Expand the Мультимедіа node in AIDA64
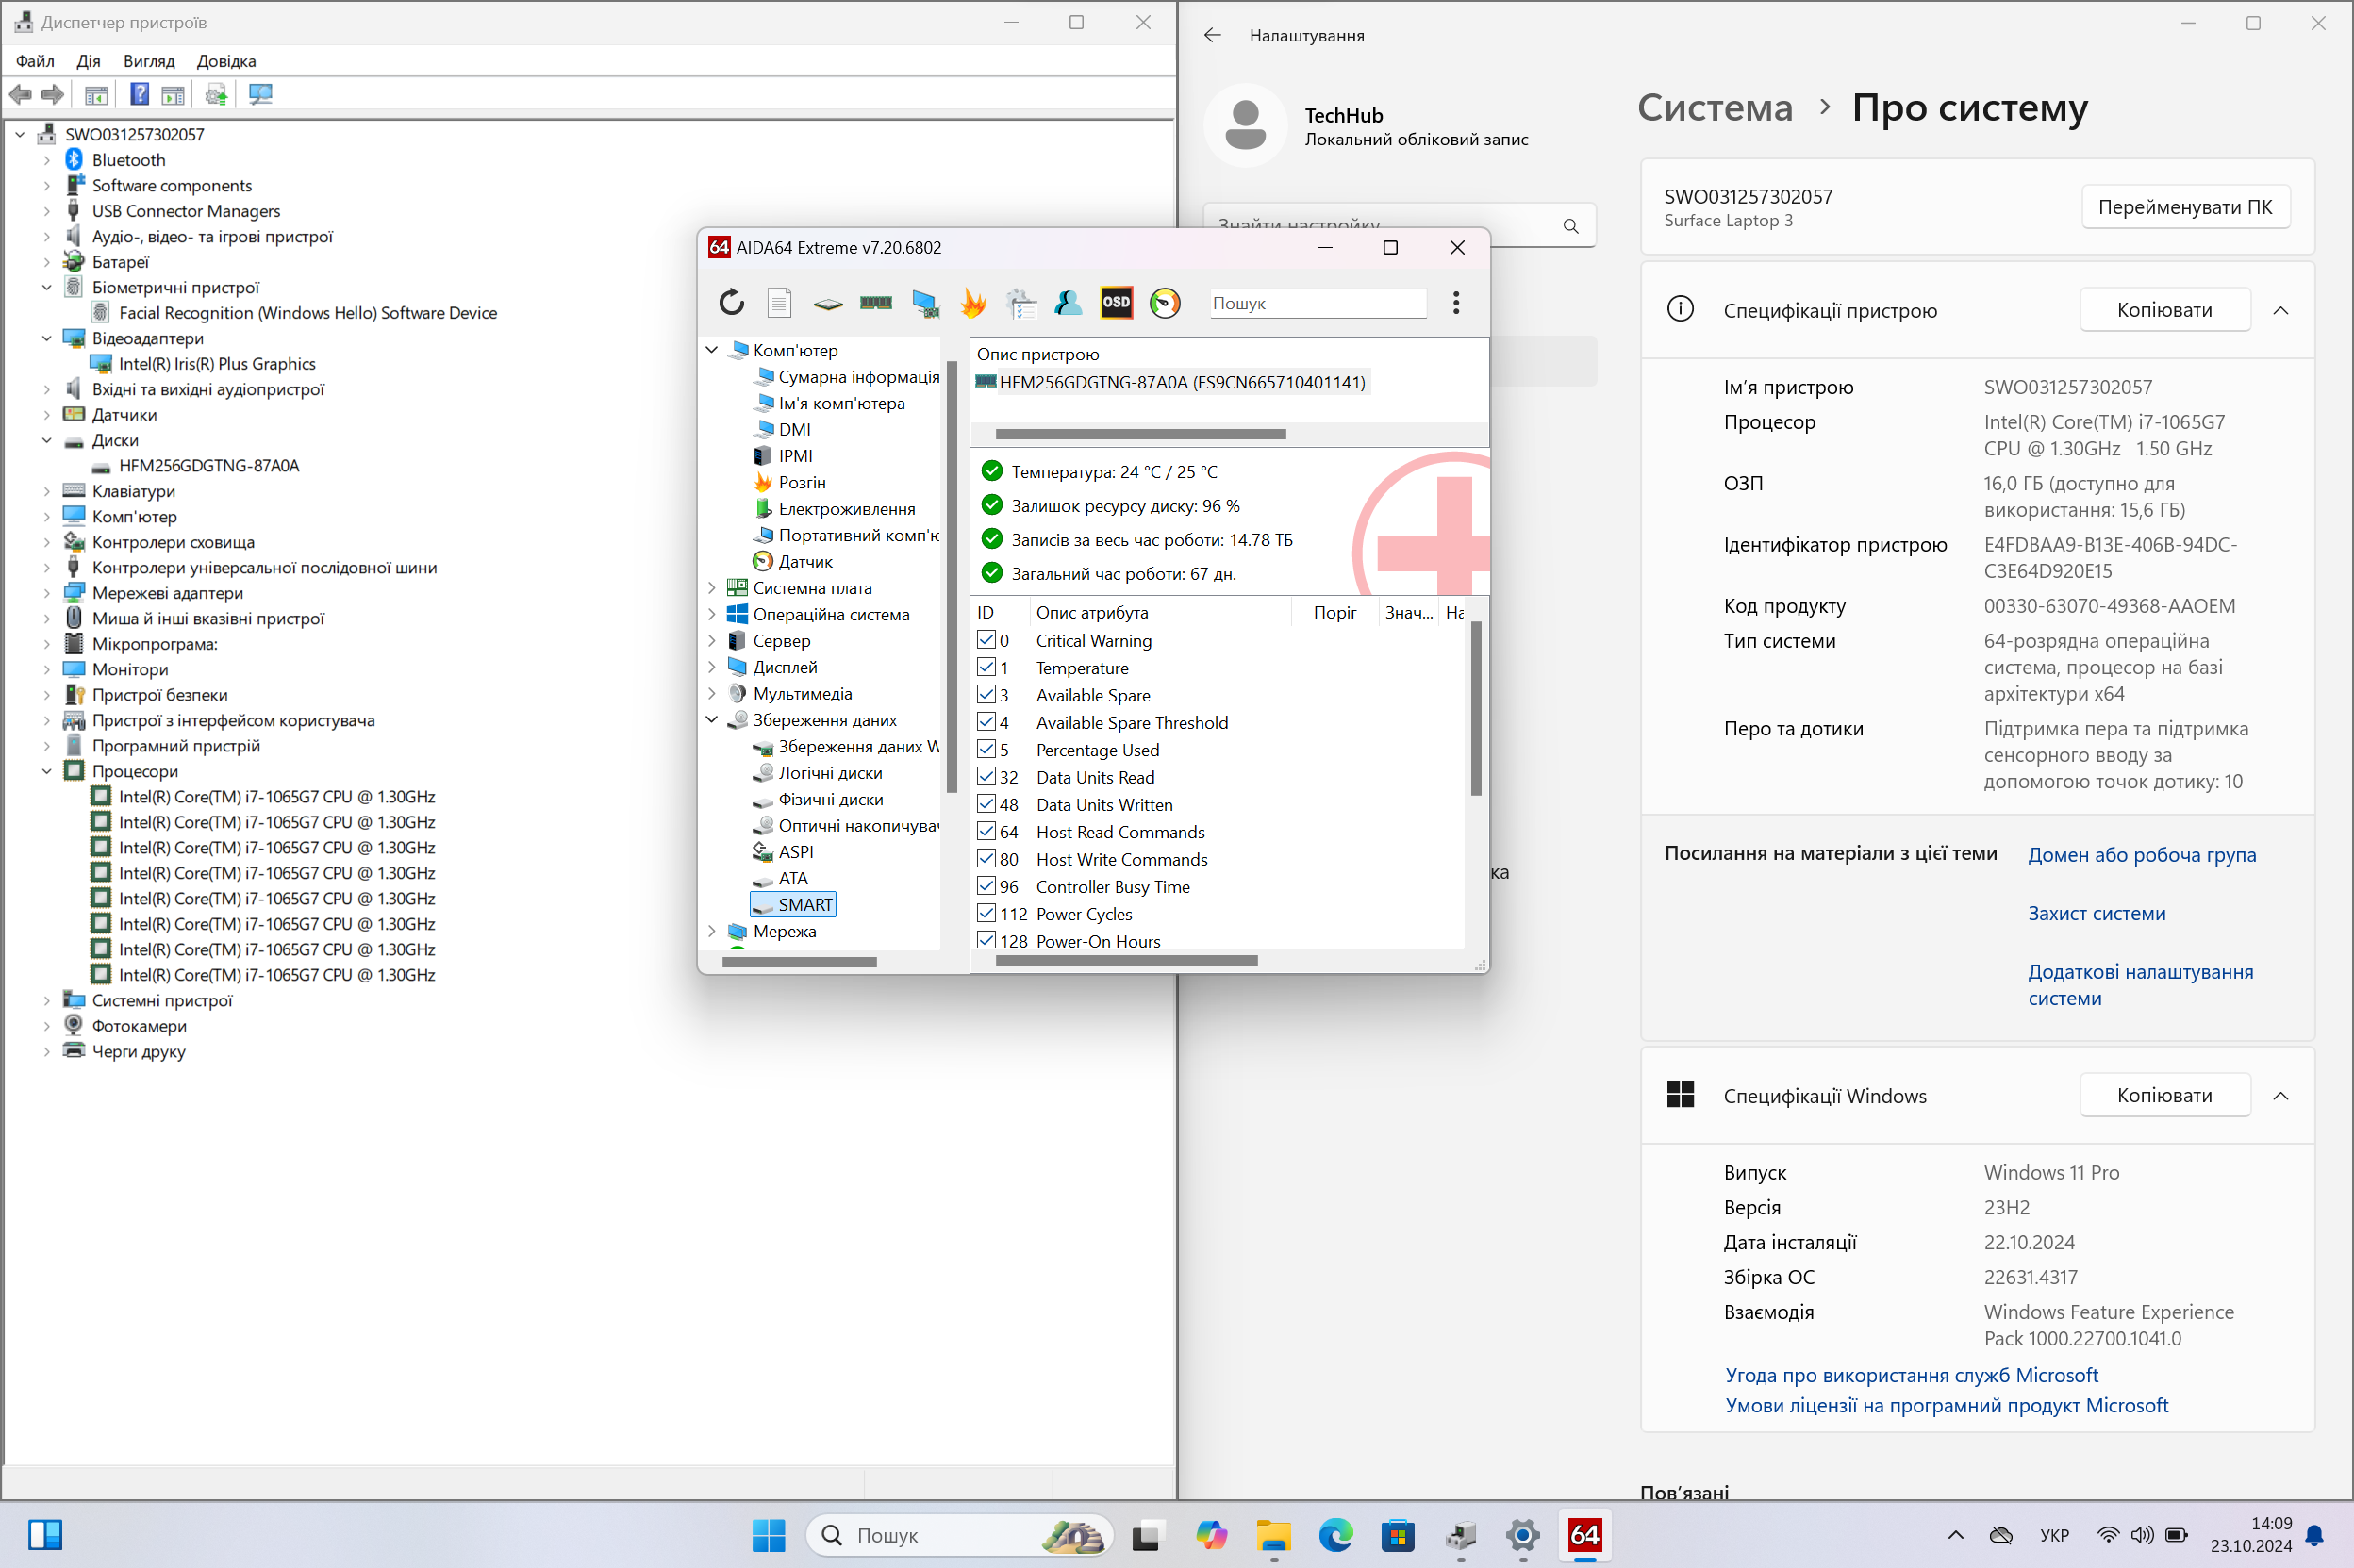 pyautogui.click(x=712, y=693)
